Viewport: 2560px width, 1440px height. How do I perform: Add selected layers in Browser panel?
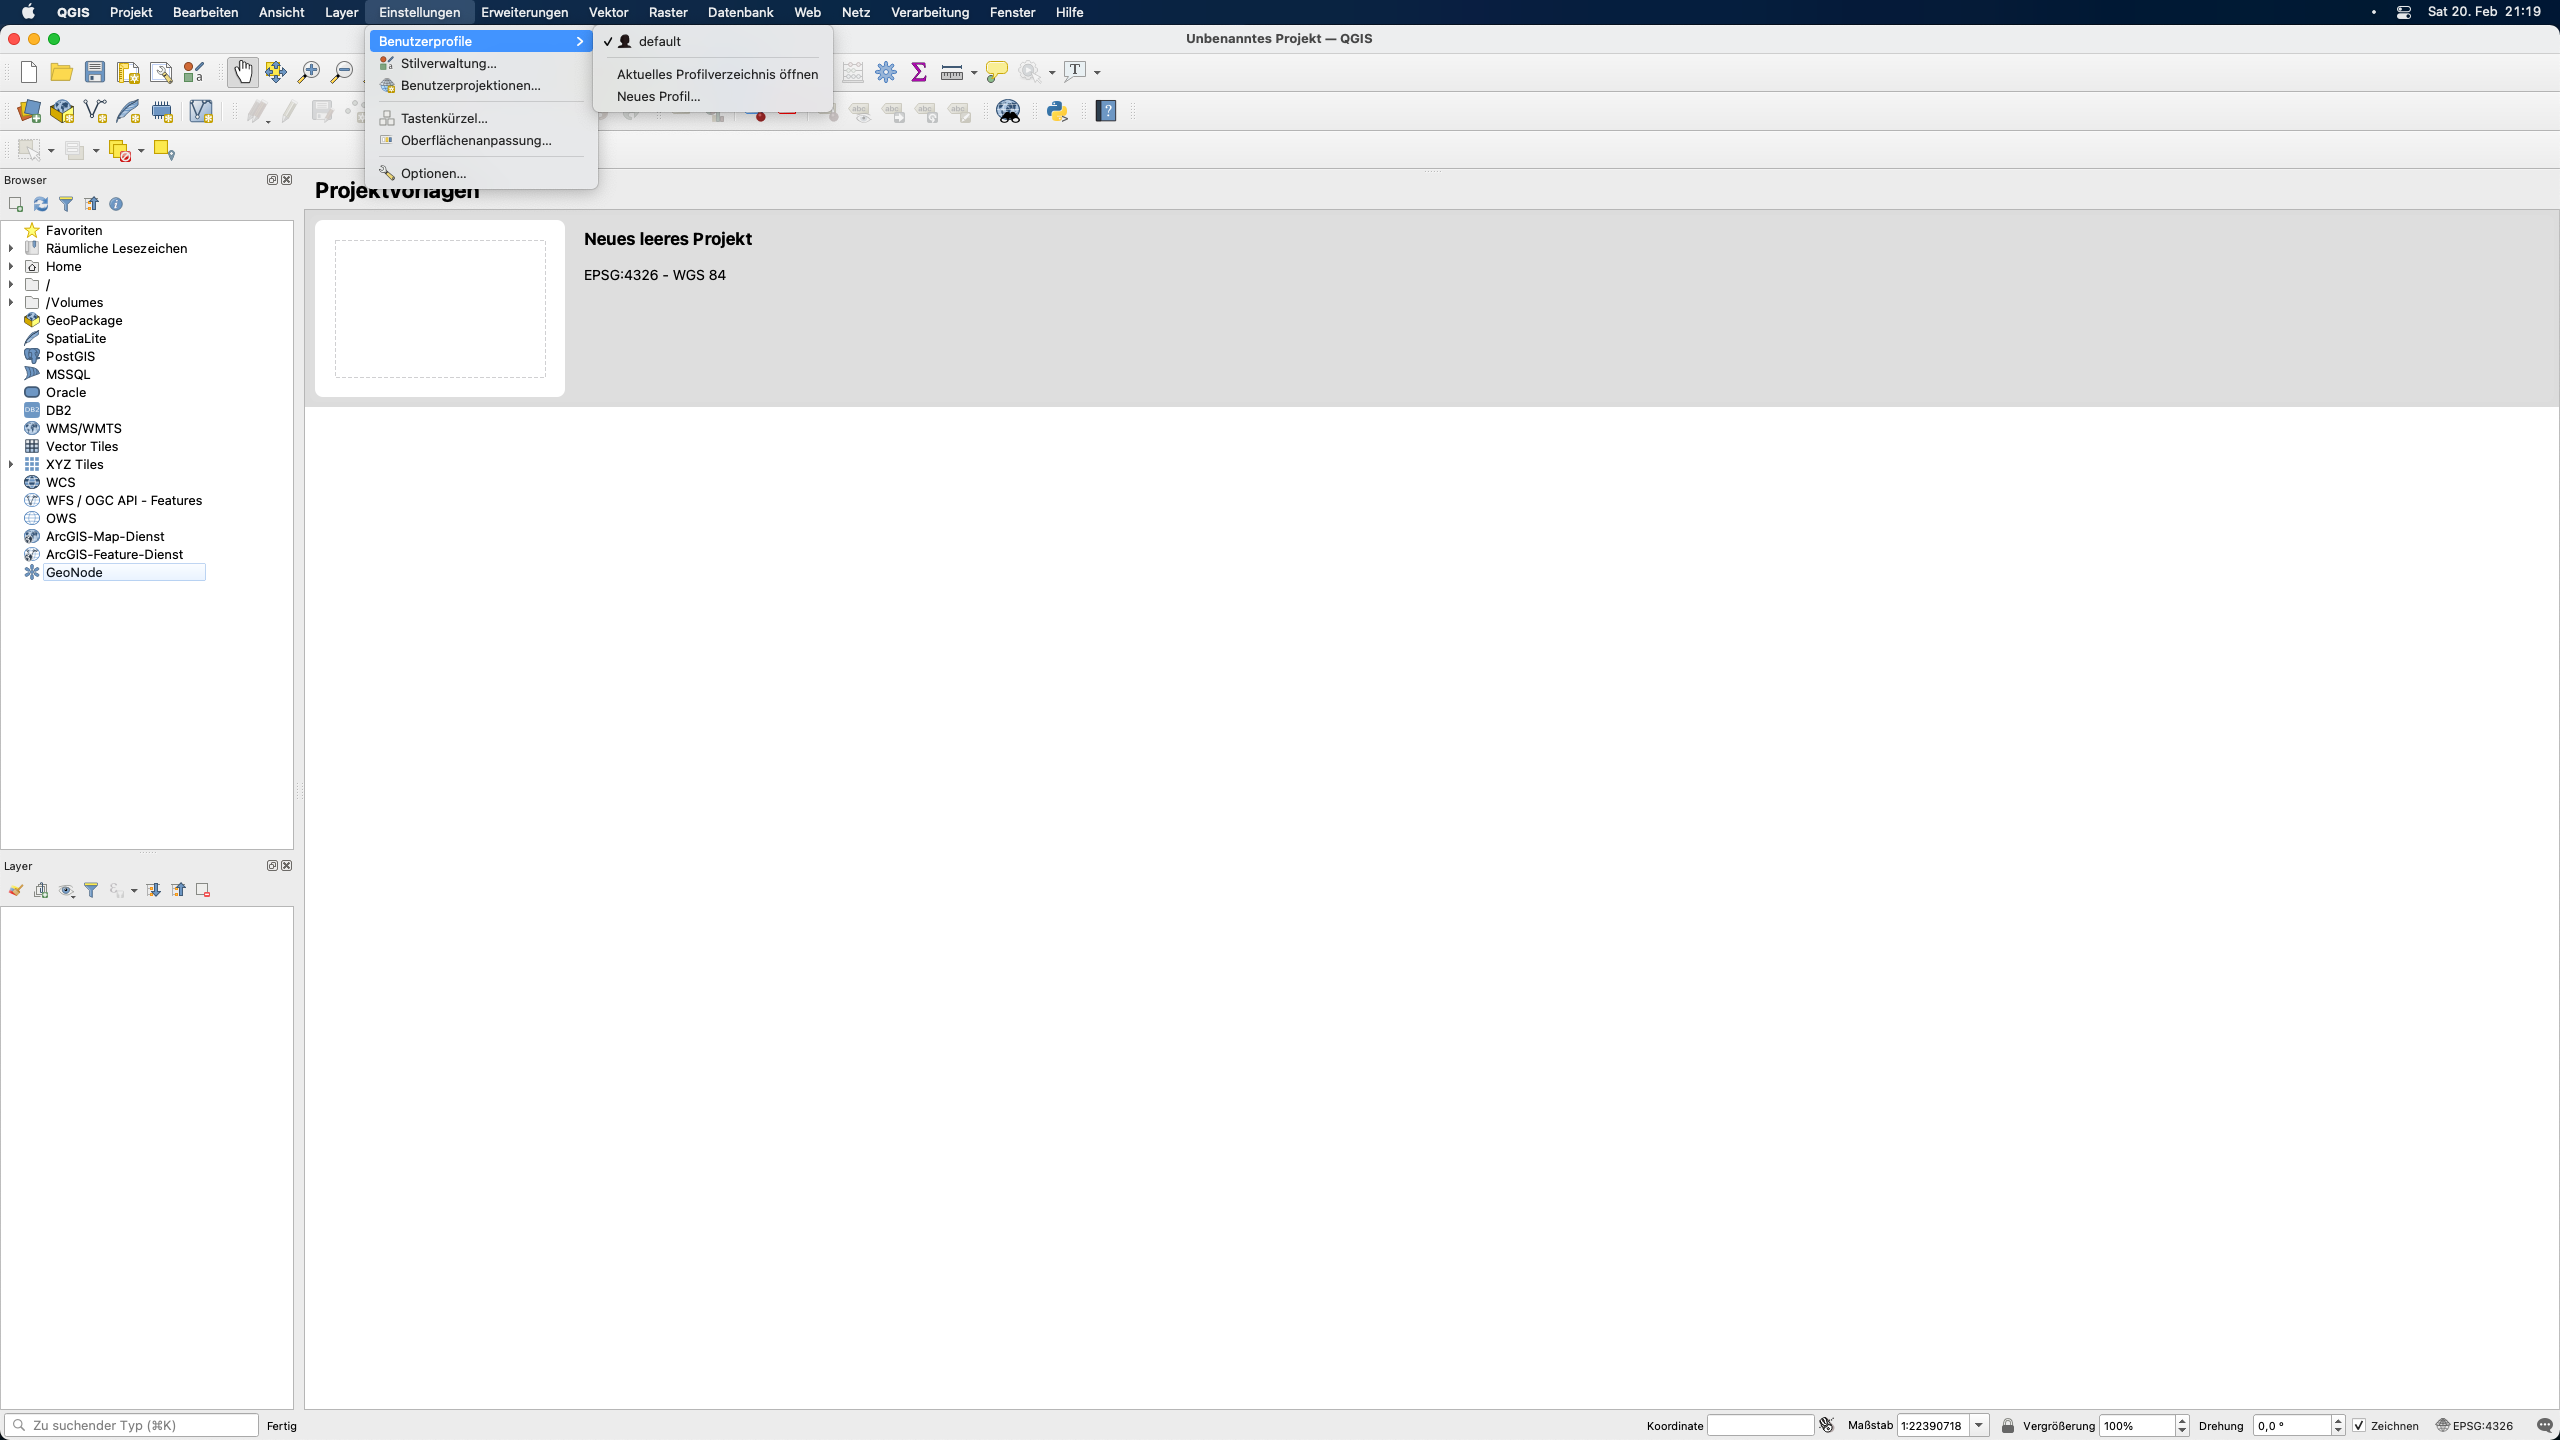[x=16, y=204]
